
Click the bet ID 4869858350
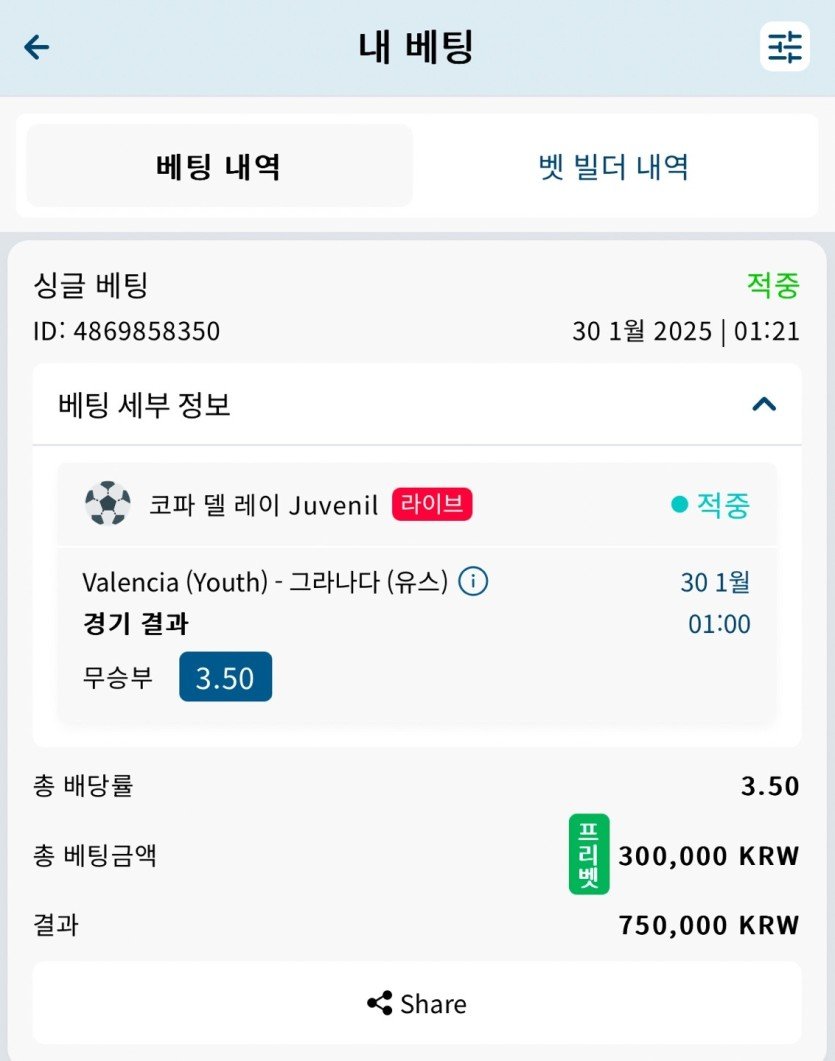tap(127, 331)
